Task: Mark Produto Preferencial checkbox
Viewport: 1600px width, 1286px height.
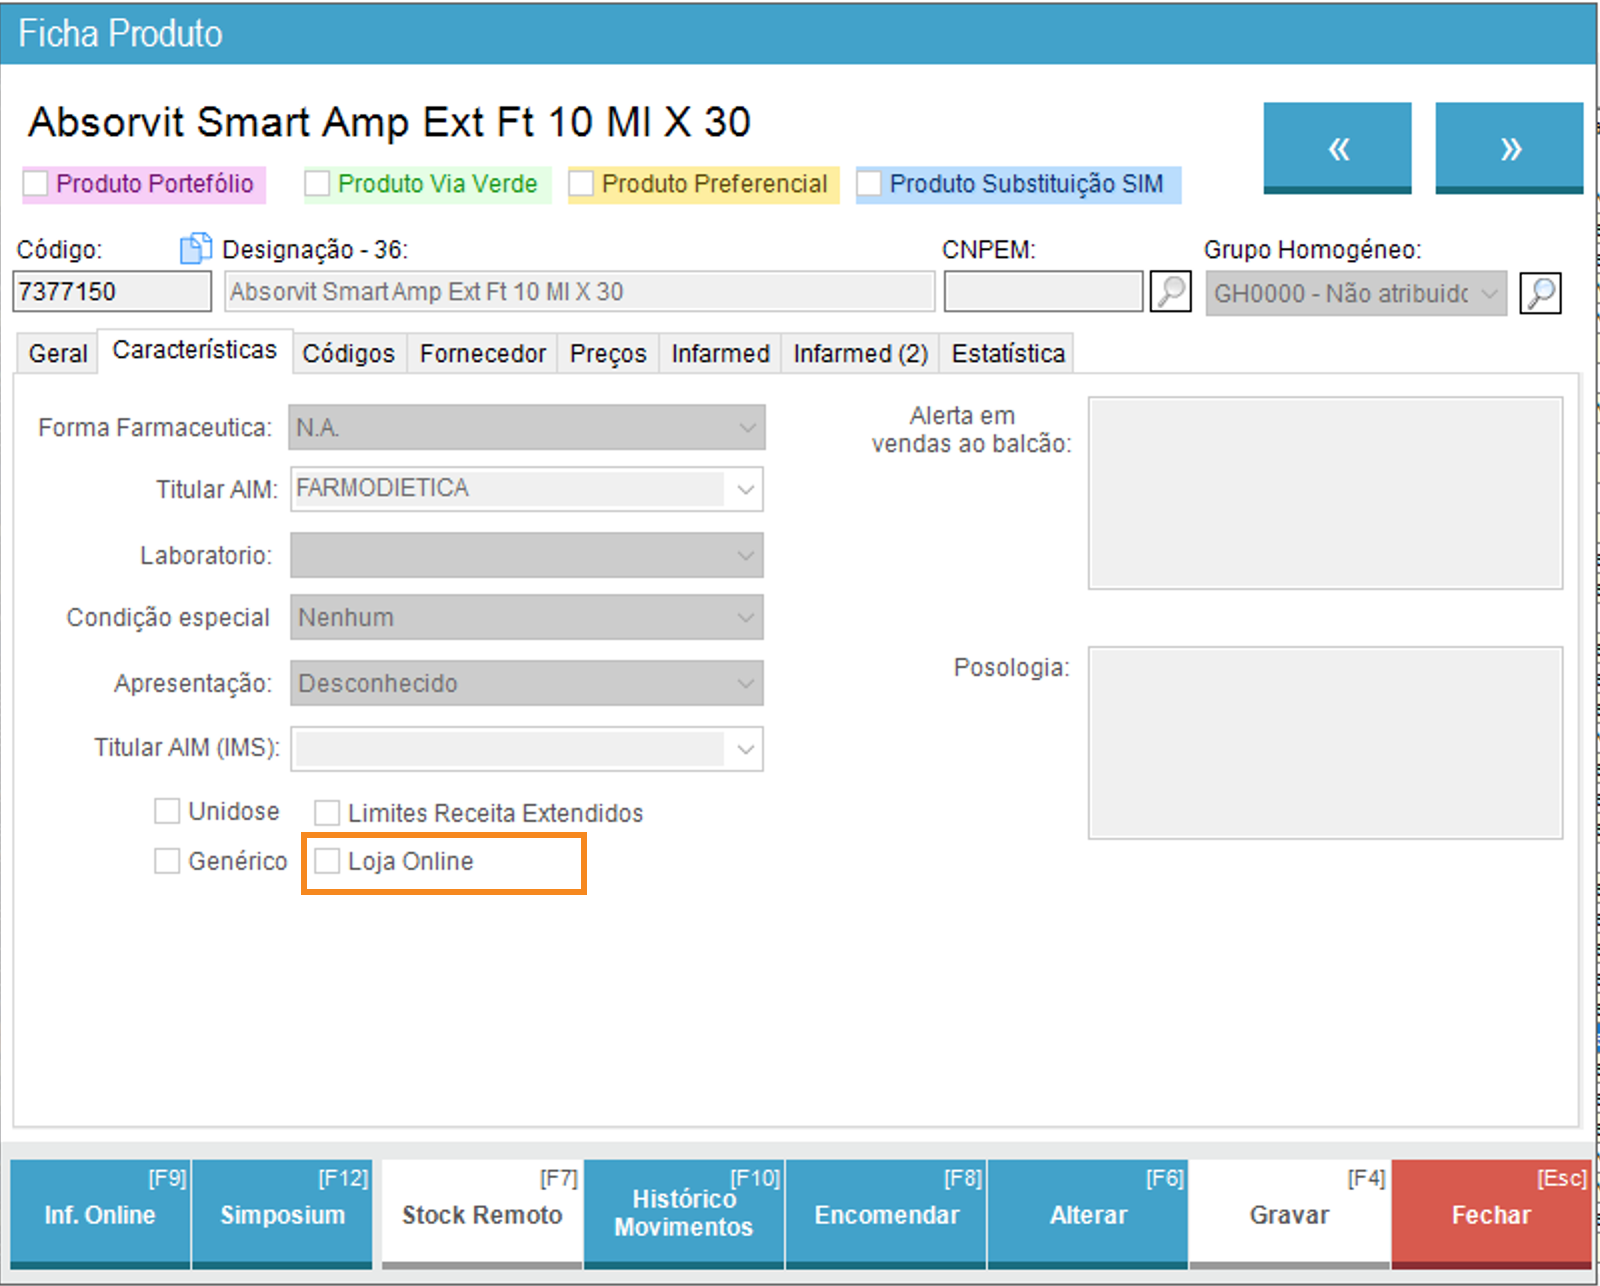Action: pos(582,184)
